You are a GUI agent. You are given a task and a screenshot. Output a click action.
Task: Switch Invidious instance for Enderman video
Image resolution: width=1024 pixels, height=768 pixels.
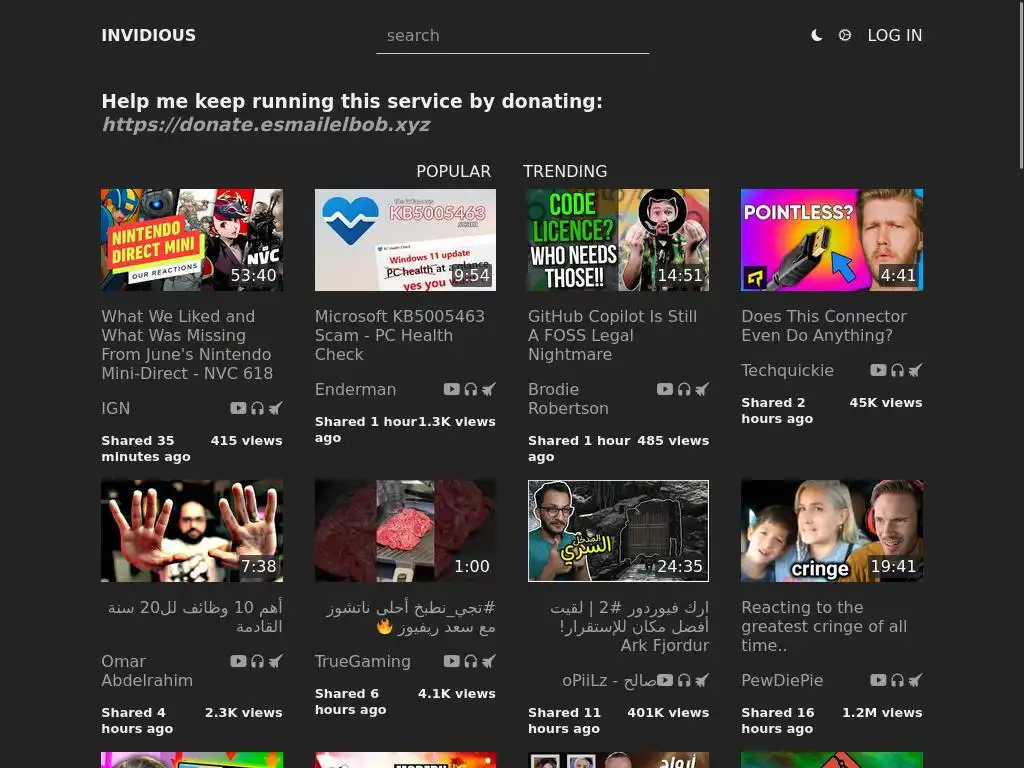(488, 389)
